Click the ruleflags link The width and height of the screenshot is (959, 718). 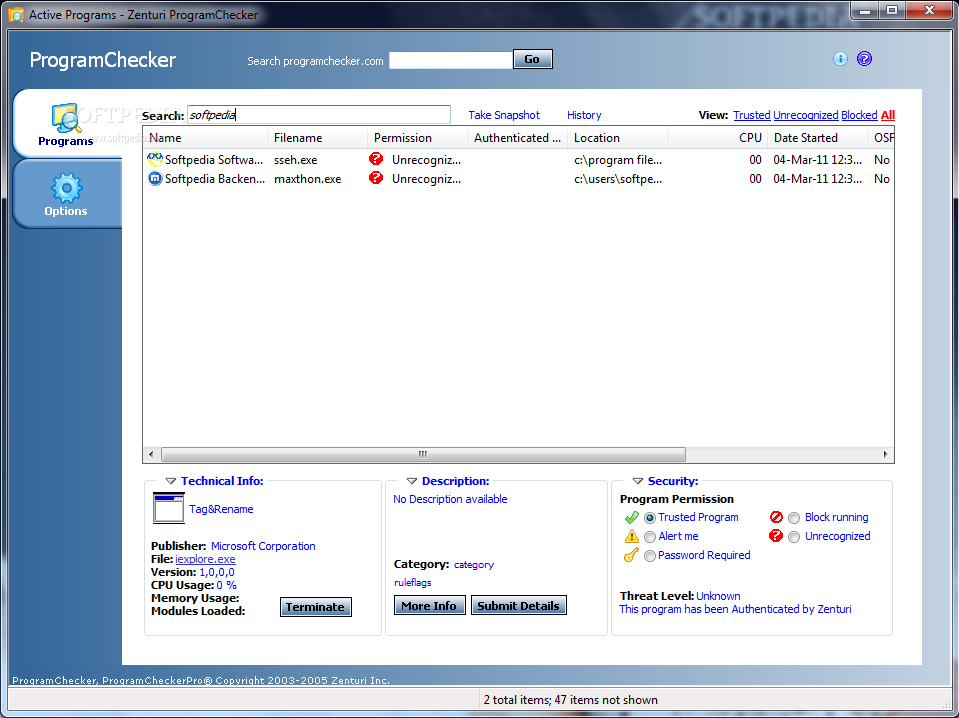coord(413,583)
